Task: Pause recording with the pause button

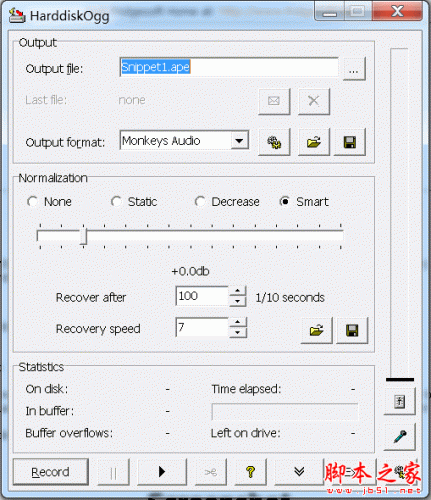Action: (x=113, y=472)
